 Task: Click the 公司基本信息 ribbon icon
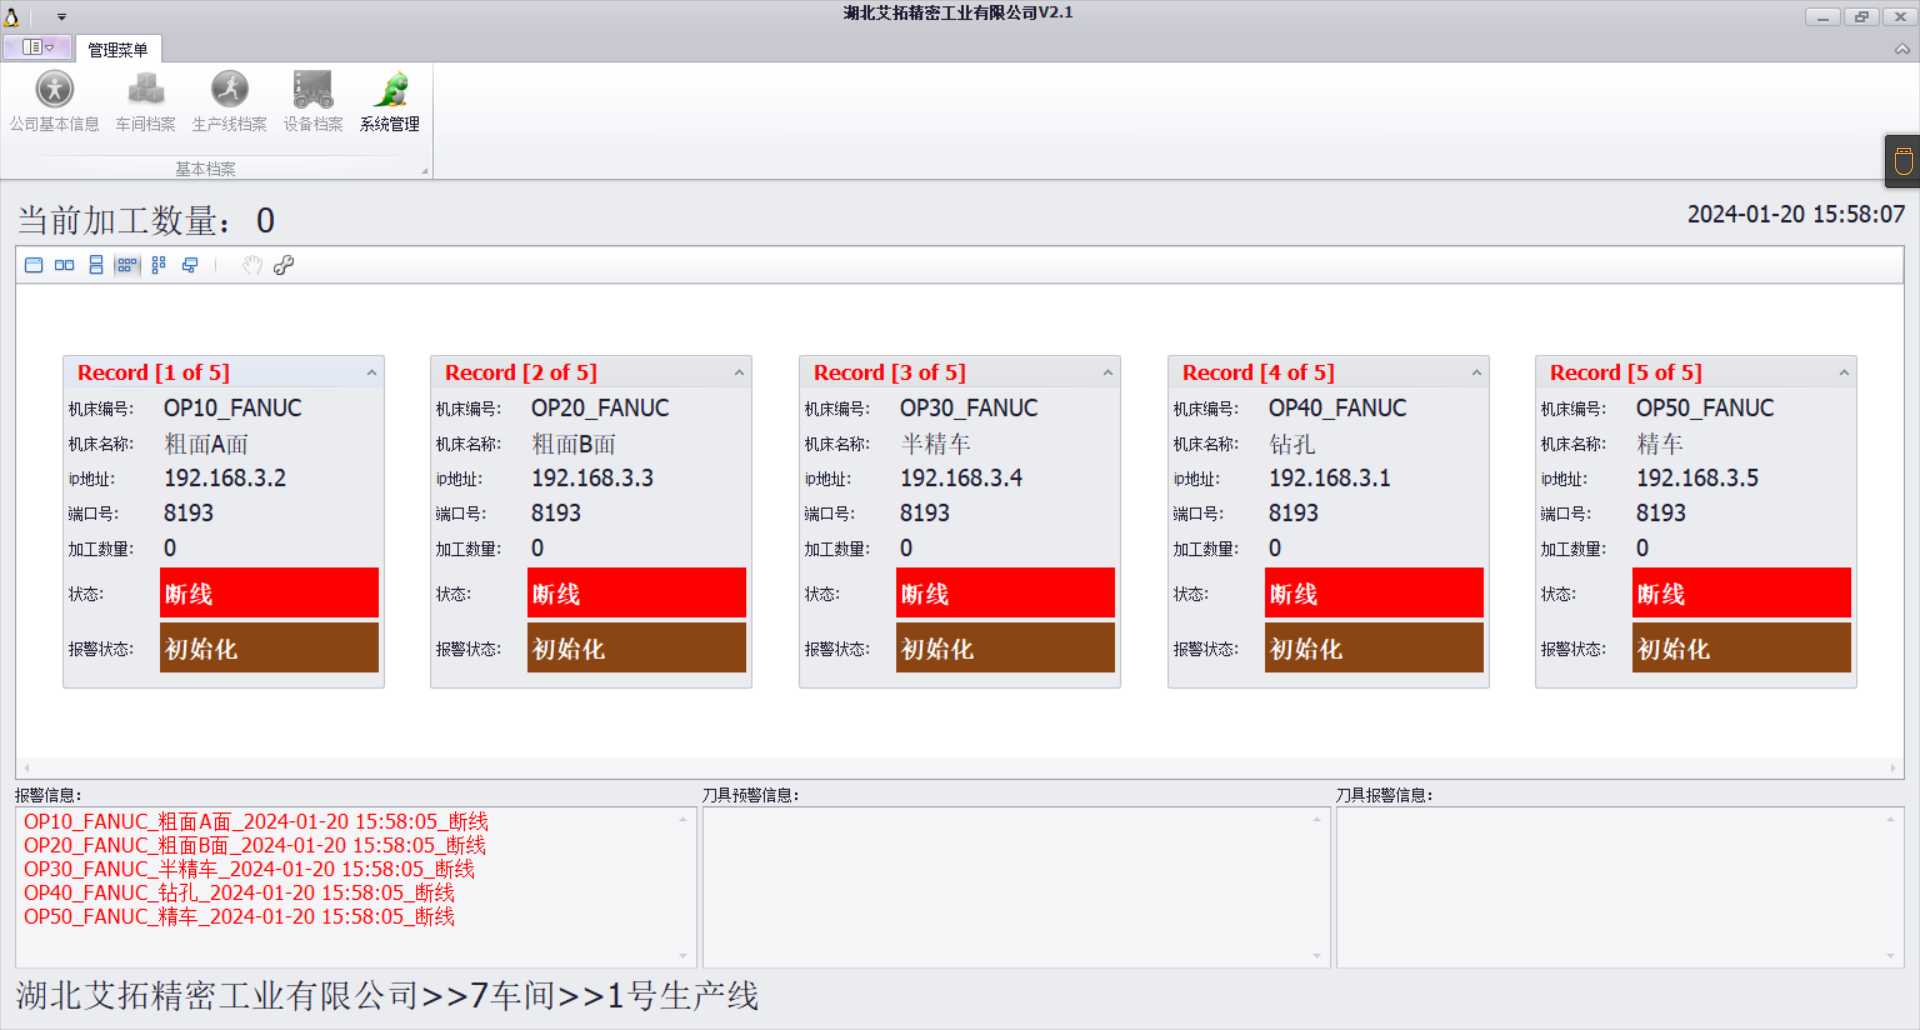point(54,101)
